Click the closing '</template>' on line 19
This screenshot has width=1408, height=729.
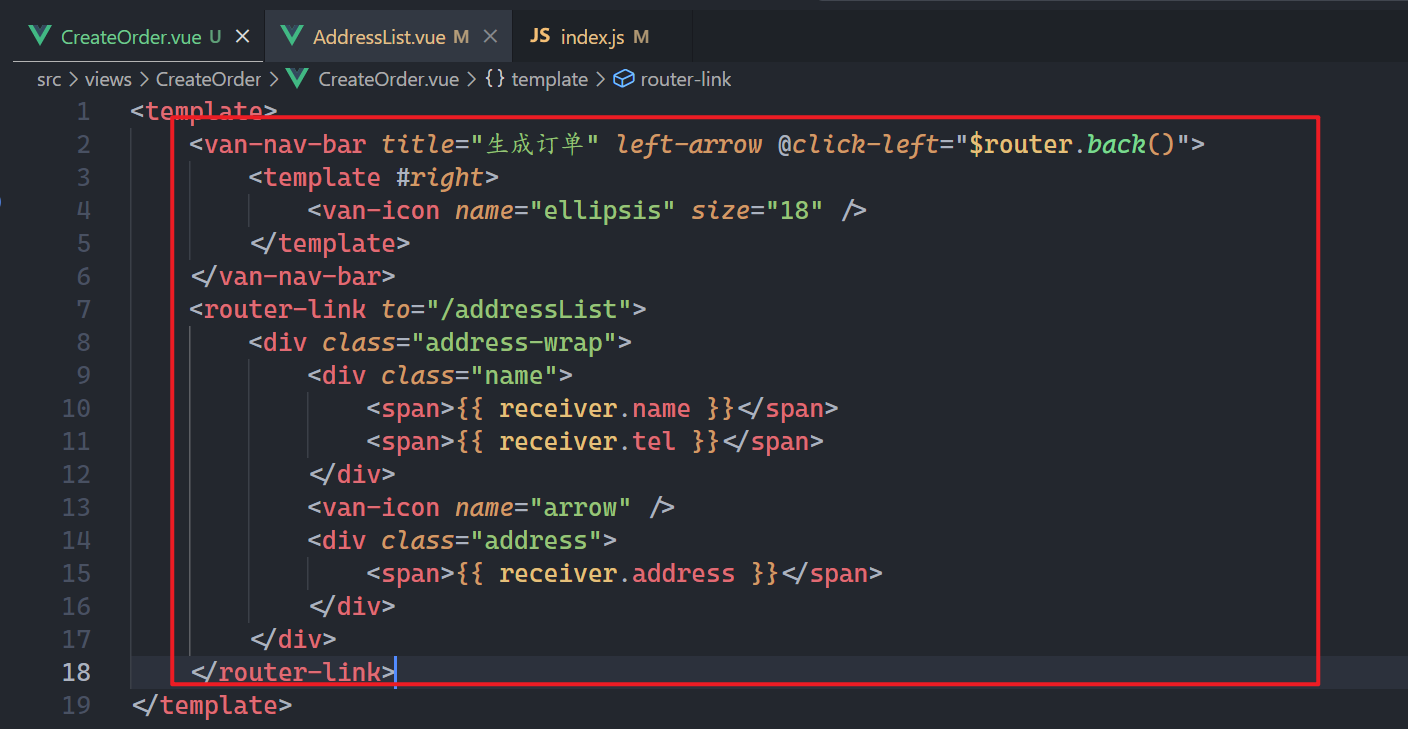point(212,706)
